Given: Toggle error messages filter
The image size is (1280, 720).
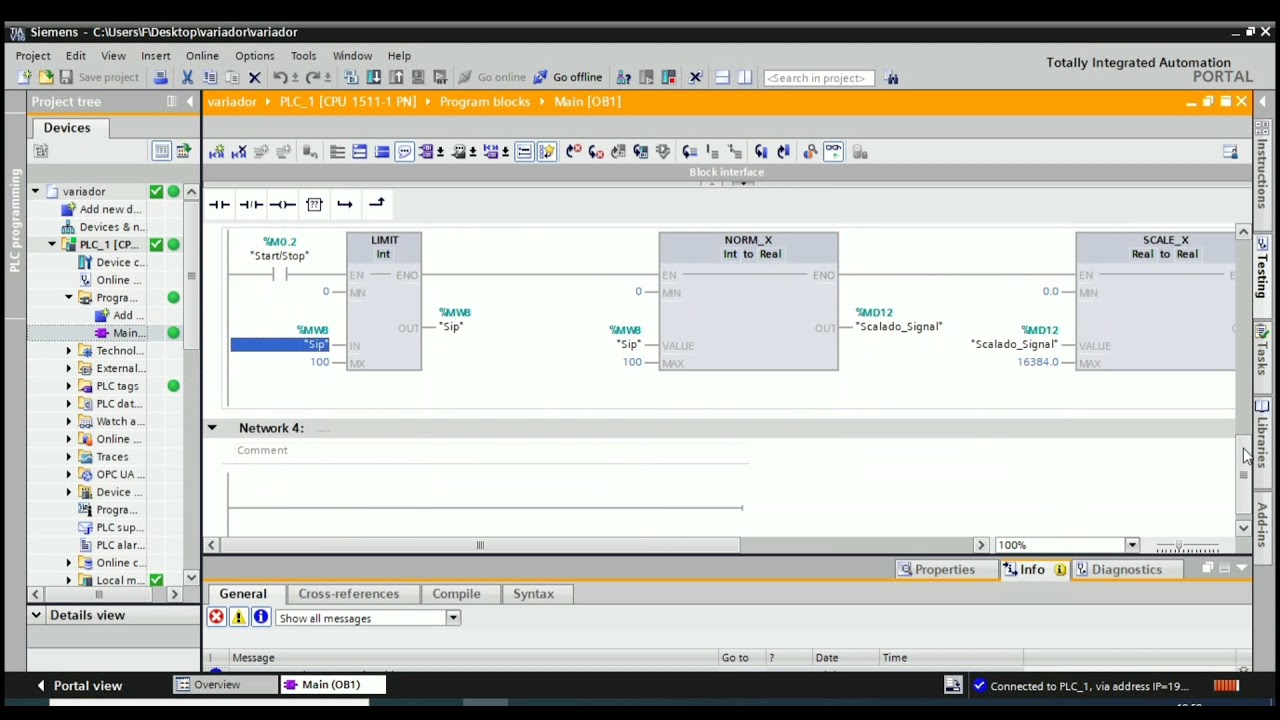Looking at the screenshot, I should [216, 618].
